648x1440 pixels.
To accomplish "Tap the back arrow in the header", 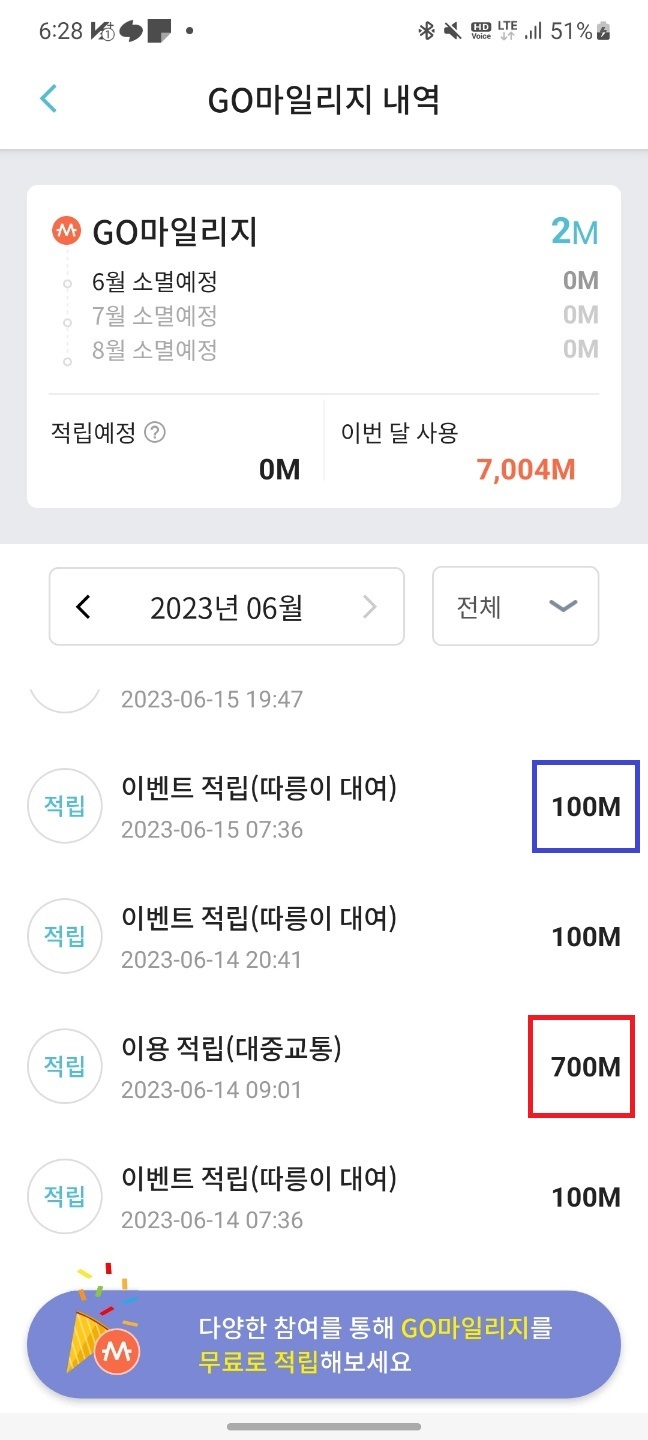I will click(x=48, y=99).
